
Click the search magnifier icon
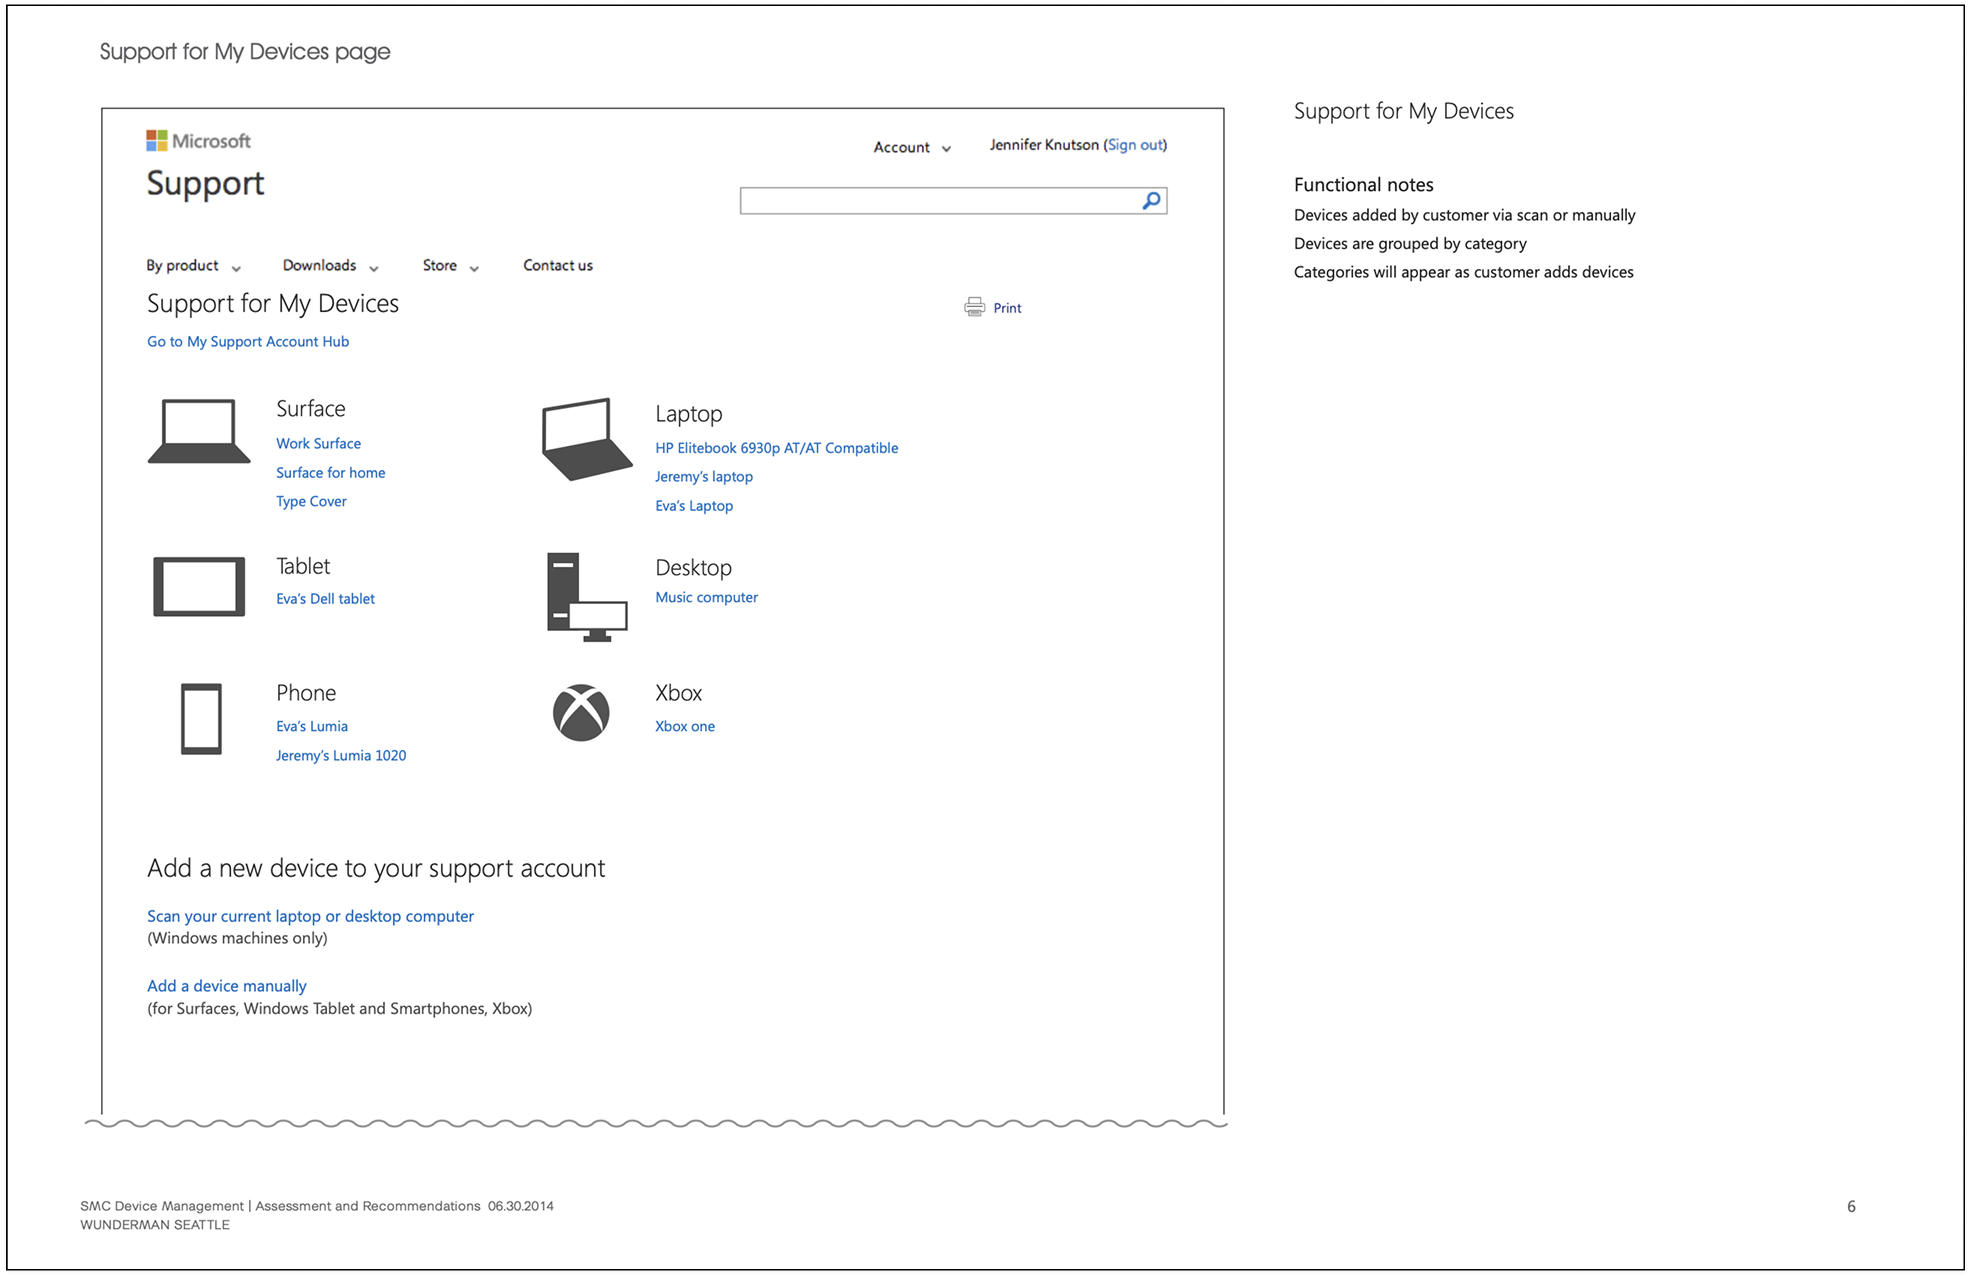(x=1149, y=200)
